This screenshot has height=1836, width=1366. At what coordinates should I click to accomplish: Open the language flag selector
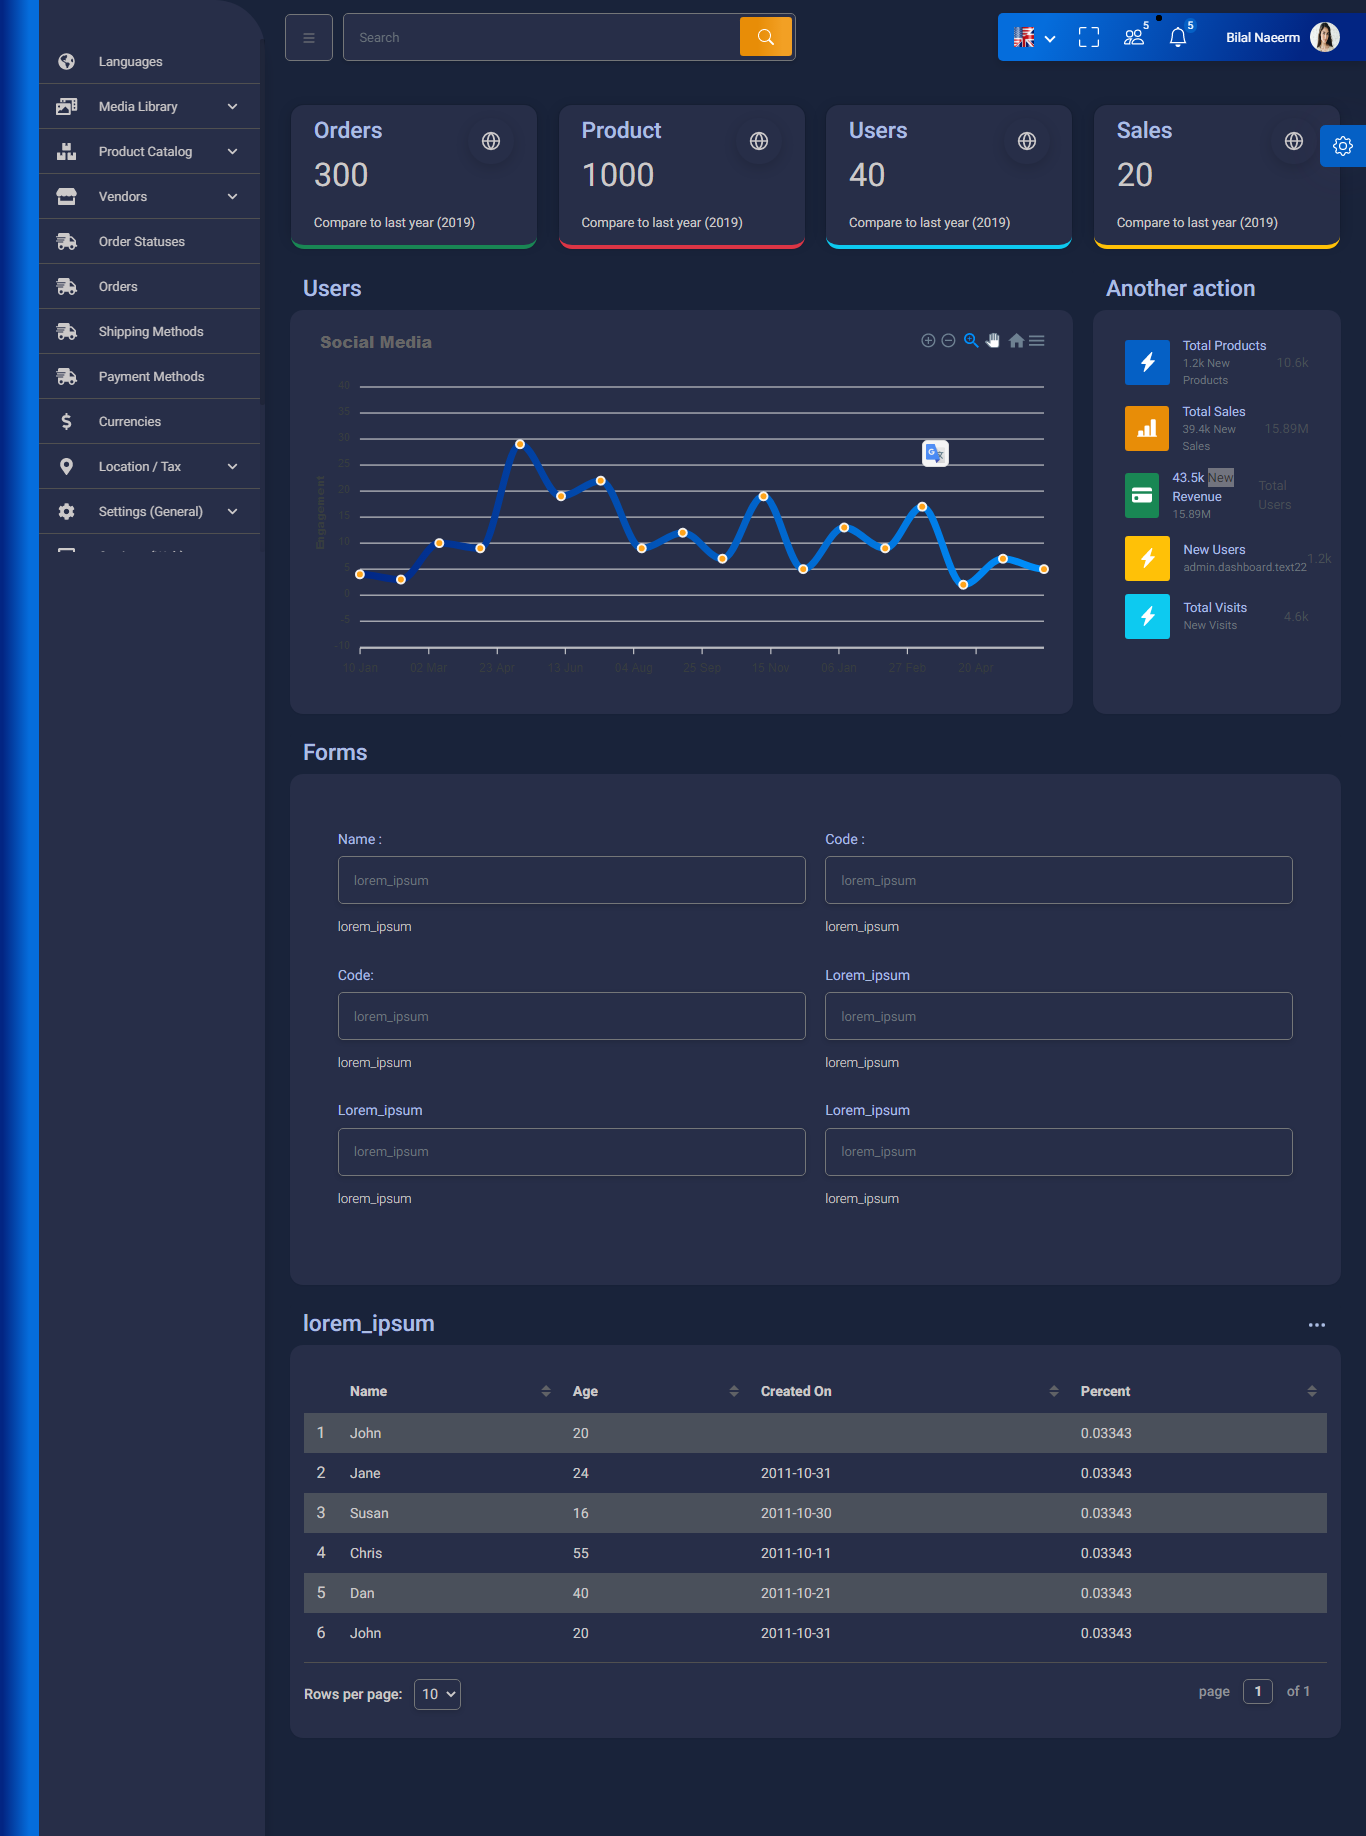tap(1034, 38)
